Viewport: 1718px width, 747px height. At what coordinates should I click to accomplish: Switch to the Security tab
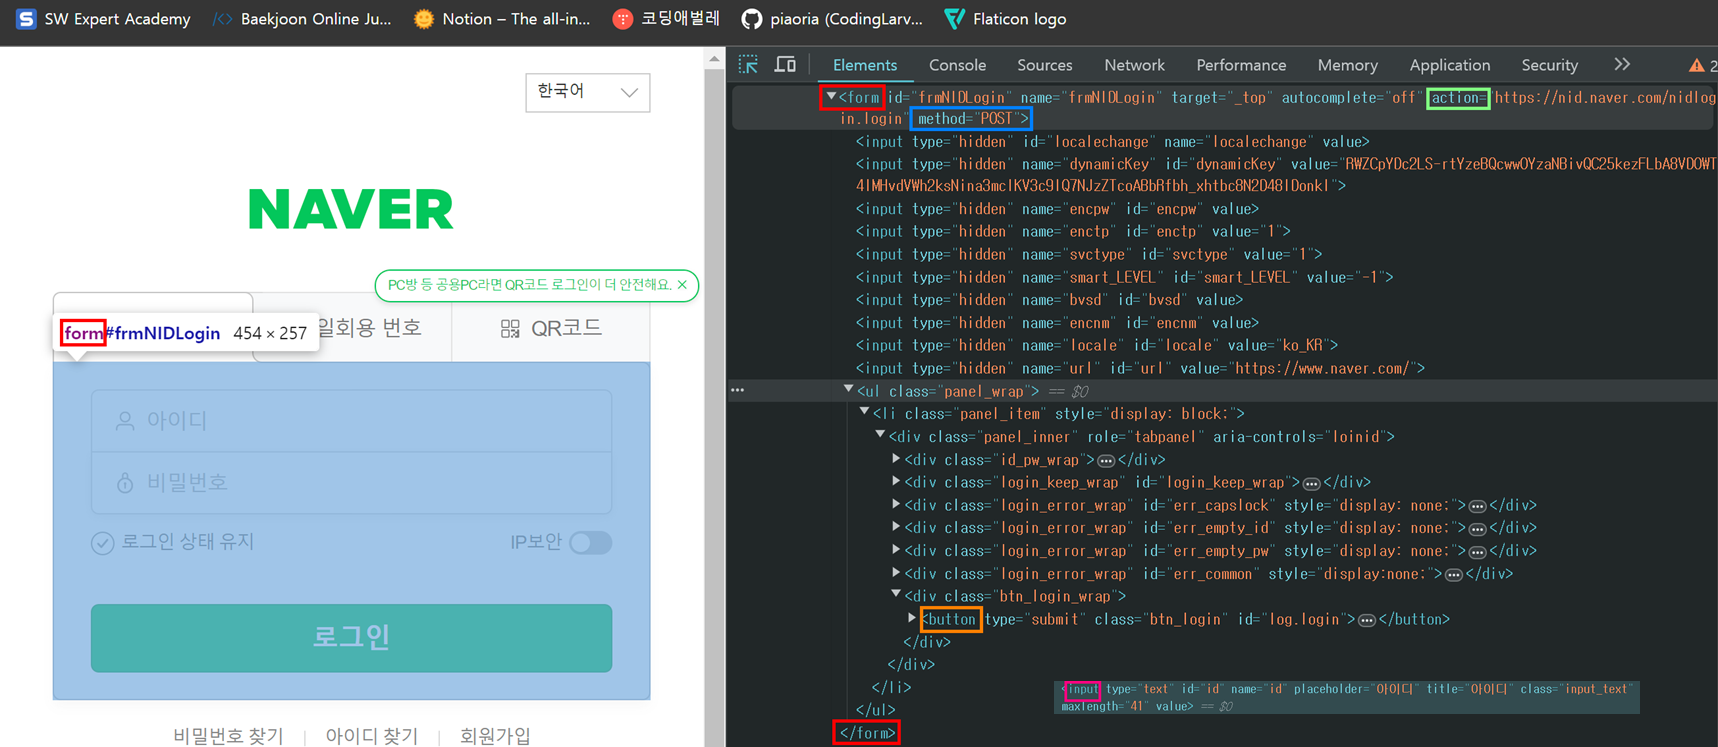[1549, 65]
